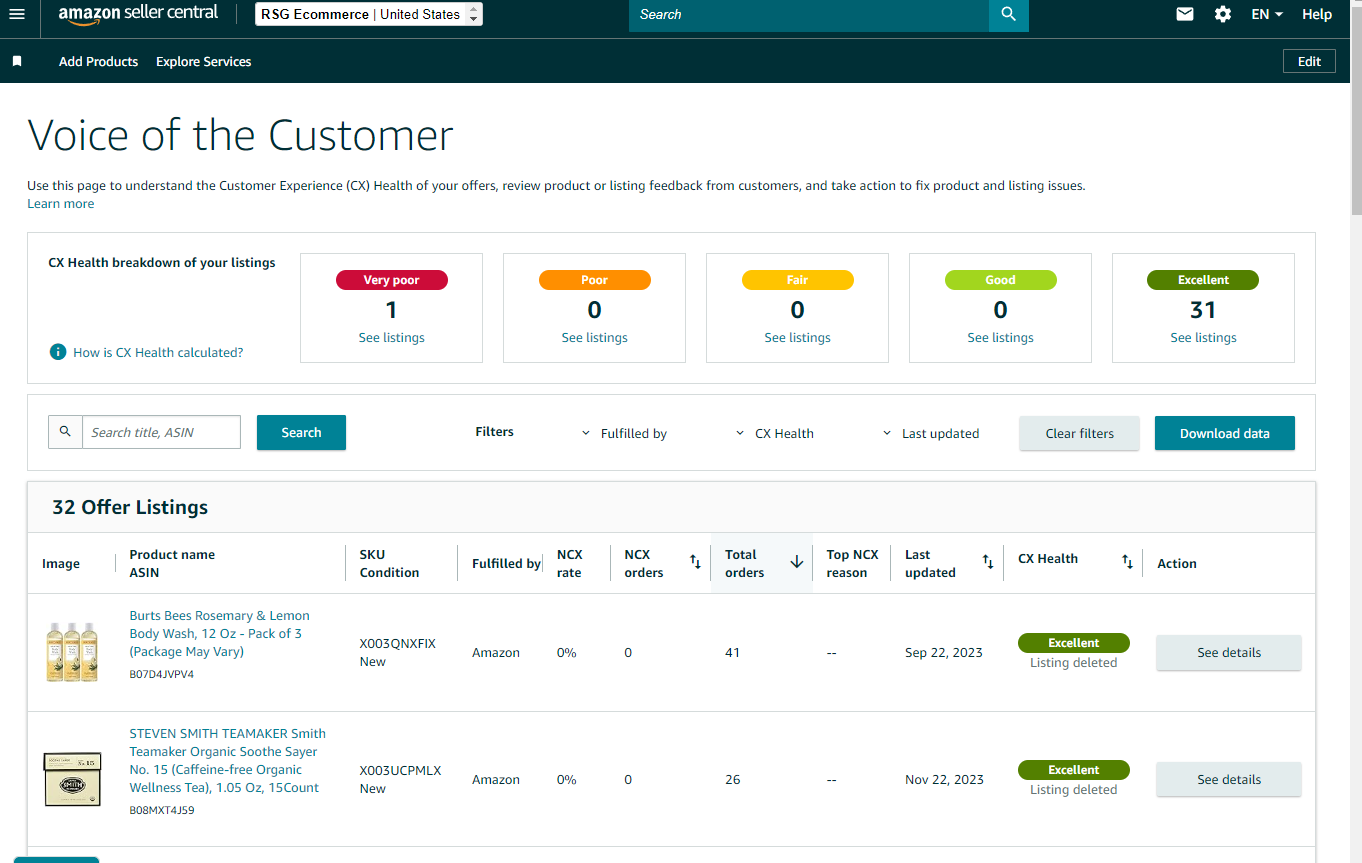The image size is (1362, 863).
Task: Focus the Search title, ASIN field
Action: (x=161, y=432)
